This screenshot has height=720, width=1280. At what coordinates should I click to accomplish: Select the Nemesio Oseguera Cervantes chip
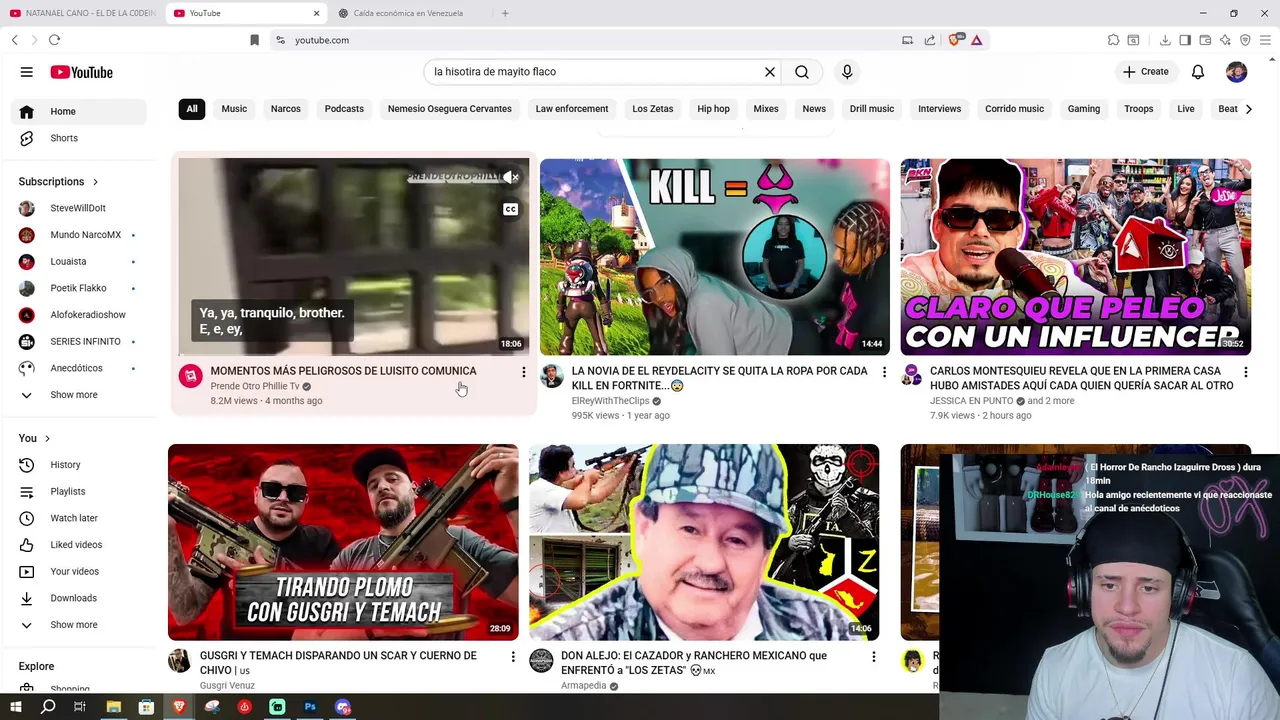[450, 109]
